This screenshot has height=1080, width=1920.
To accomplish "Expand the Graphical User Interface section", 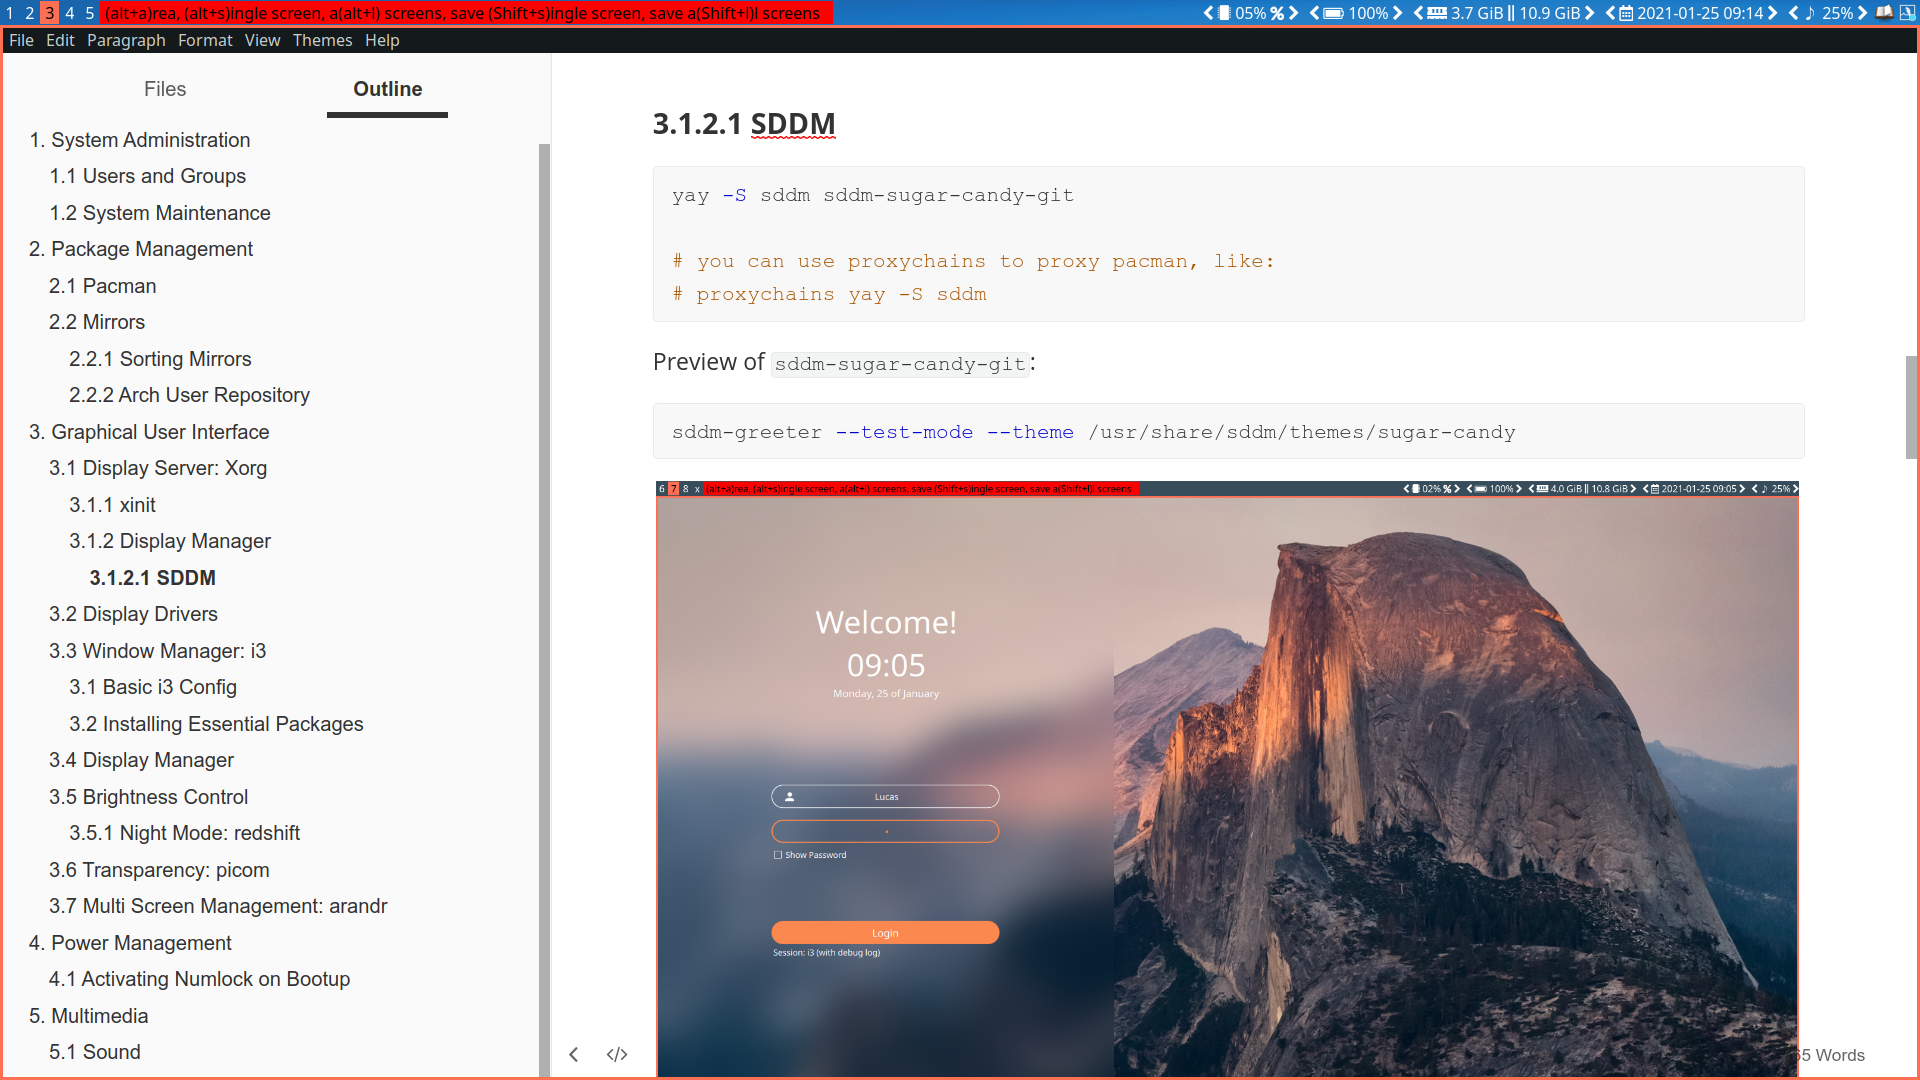I will pyautogui.click(x=149, y=431).
